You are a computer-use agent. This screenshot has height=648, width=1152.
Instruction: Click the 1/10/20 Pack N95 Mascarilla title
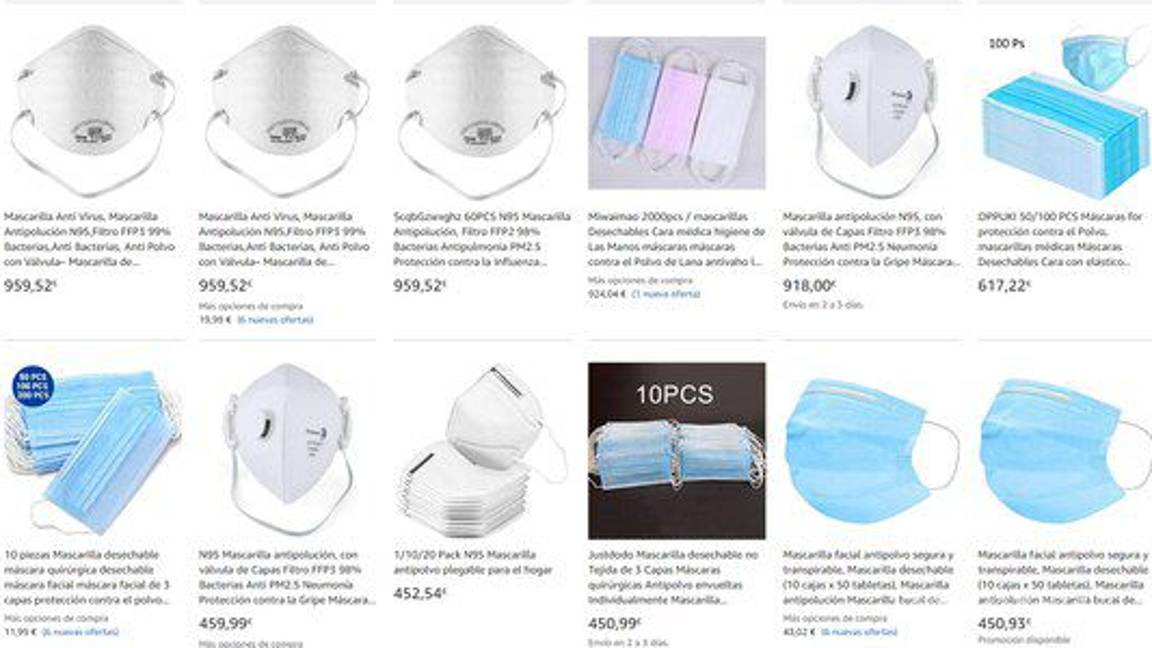tap(472, 562)
